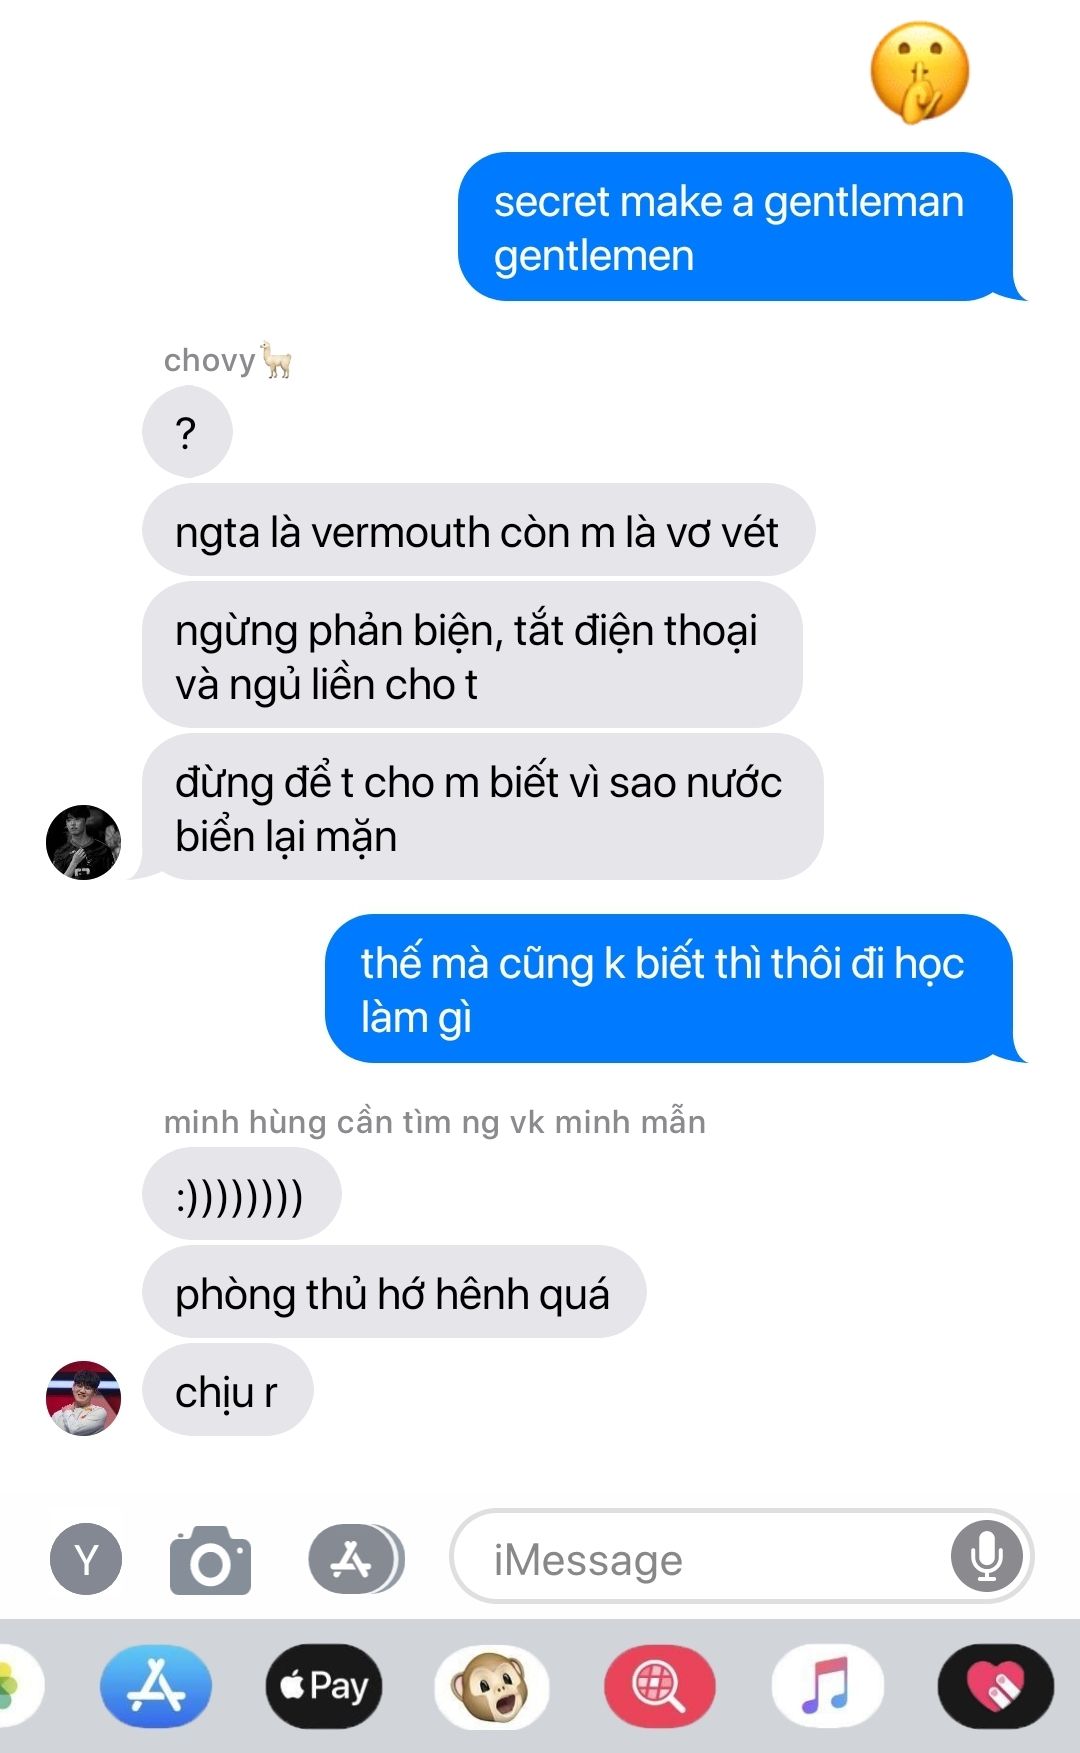
Task: Open the Photos app in drawer
Action: pos(16,1686)
